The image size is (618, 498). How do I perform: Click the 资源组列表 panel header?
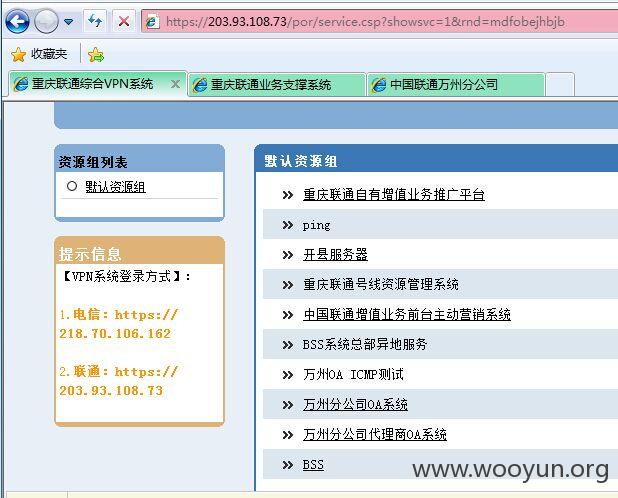click(140, 159)
